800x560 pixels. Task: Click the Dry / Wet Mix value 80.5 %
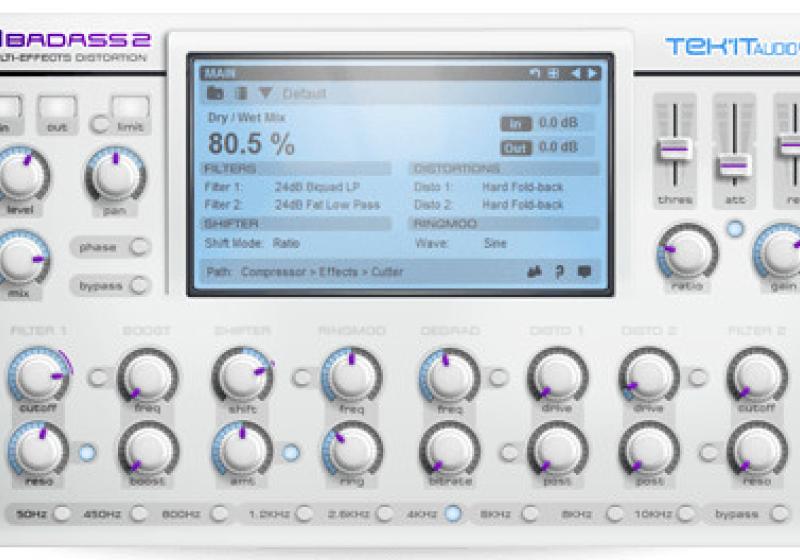[x=251, y=144]
